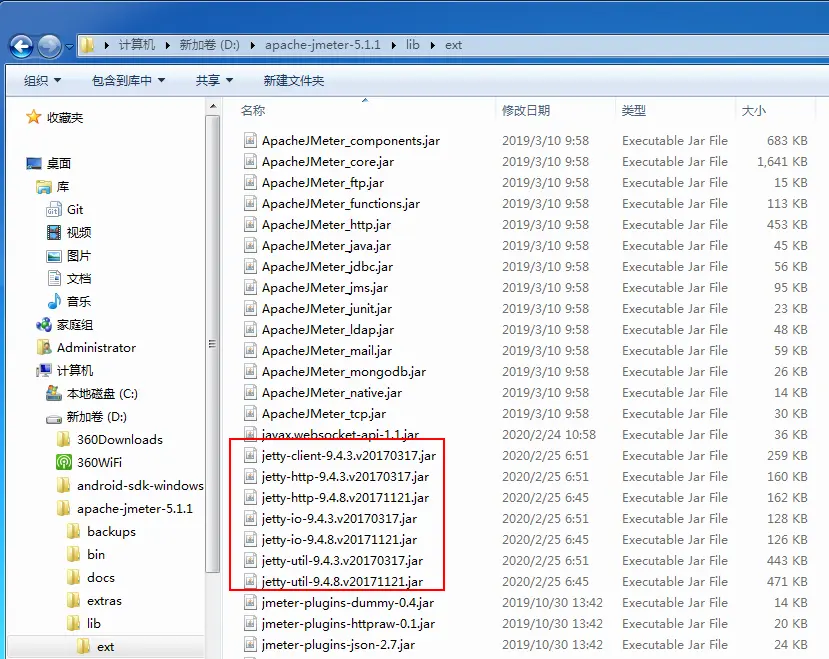Sort by the 大小 column header
Screen dimensions: 829x659
click(753, 111)
